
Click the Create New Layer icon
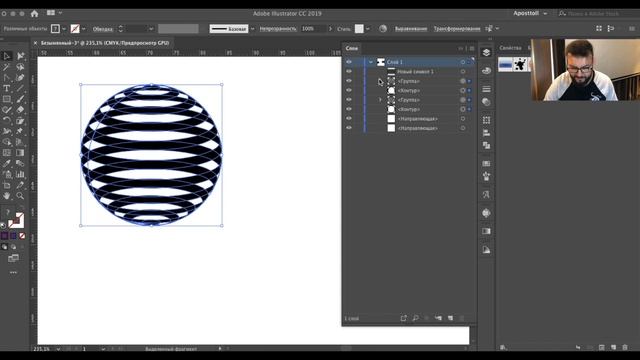pyautogui.click(x=451, y=318)
